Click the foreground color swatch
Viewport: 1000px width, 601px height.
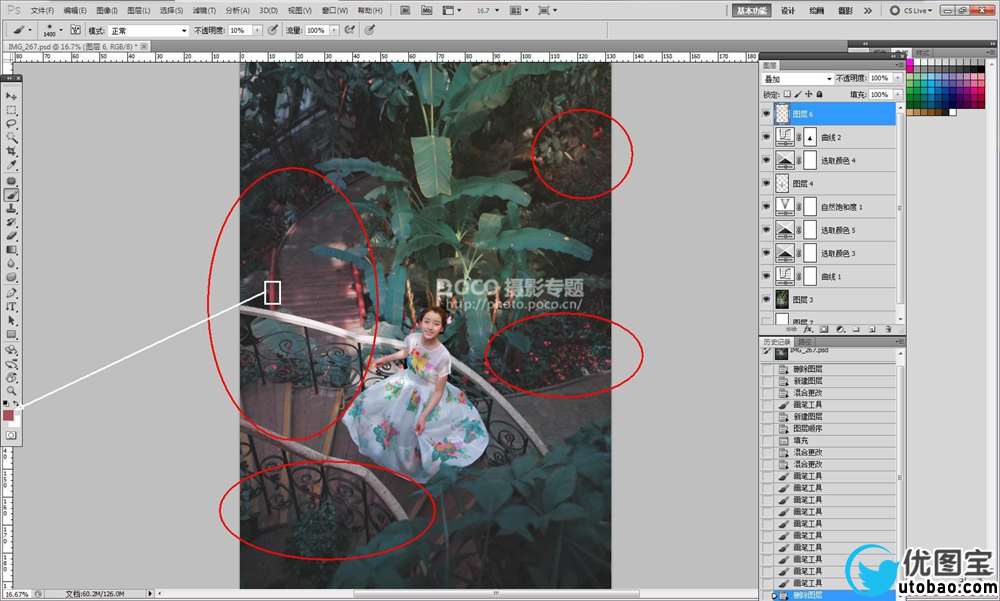[8, 415]
